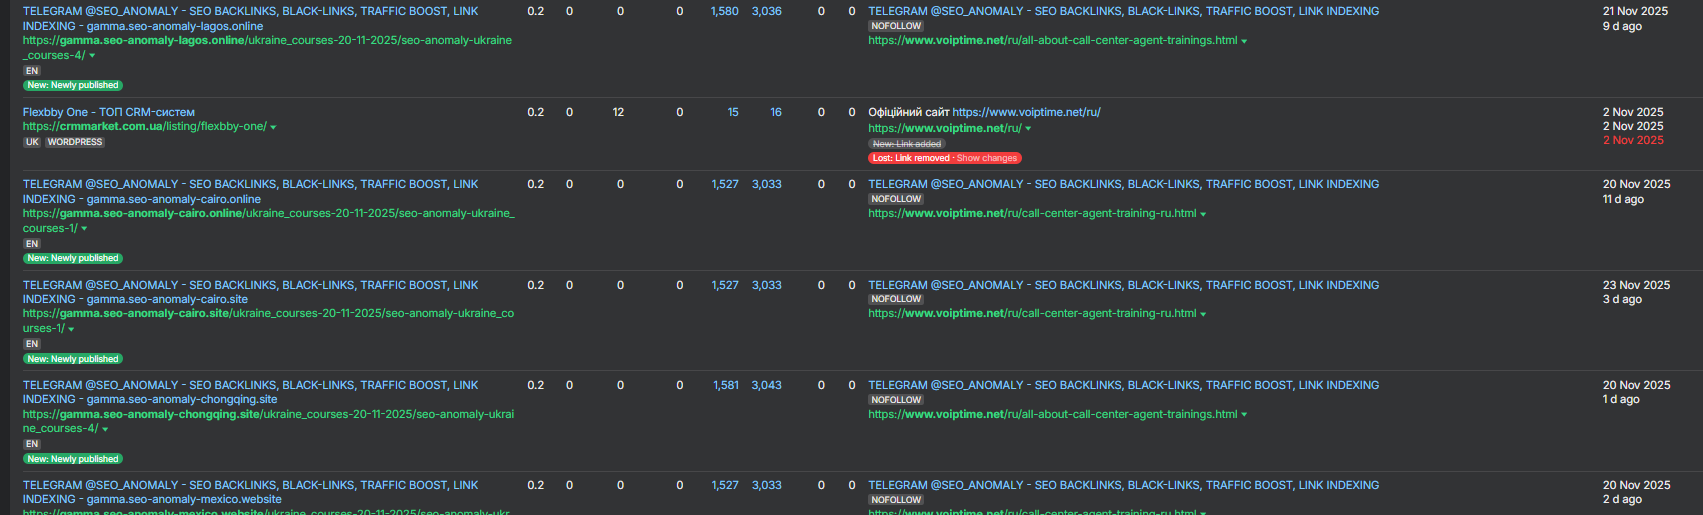Open the gamma.seo-anomaly-chongqing.site page title
The height and width of the screenshot is (515, 1703).
(250, 392)
